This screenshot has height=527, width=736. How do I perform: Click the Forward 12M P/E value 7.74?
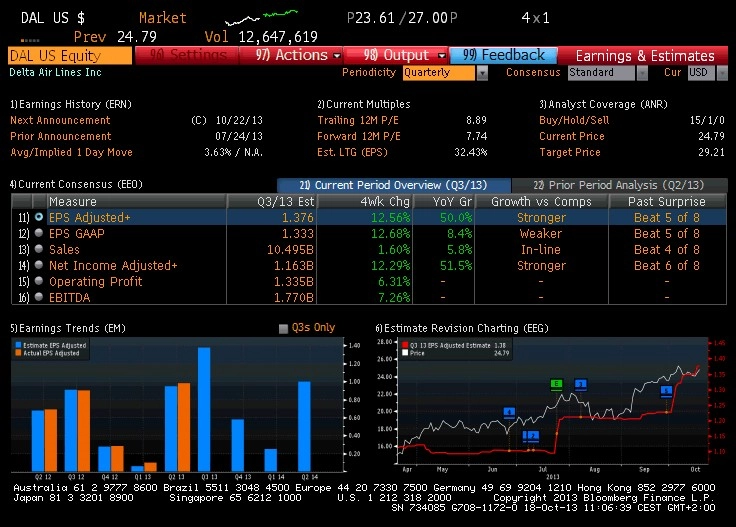click(476, 136)
